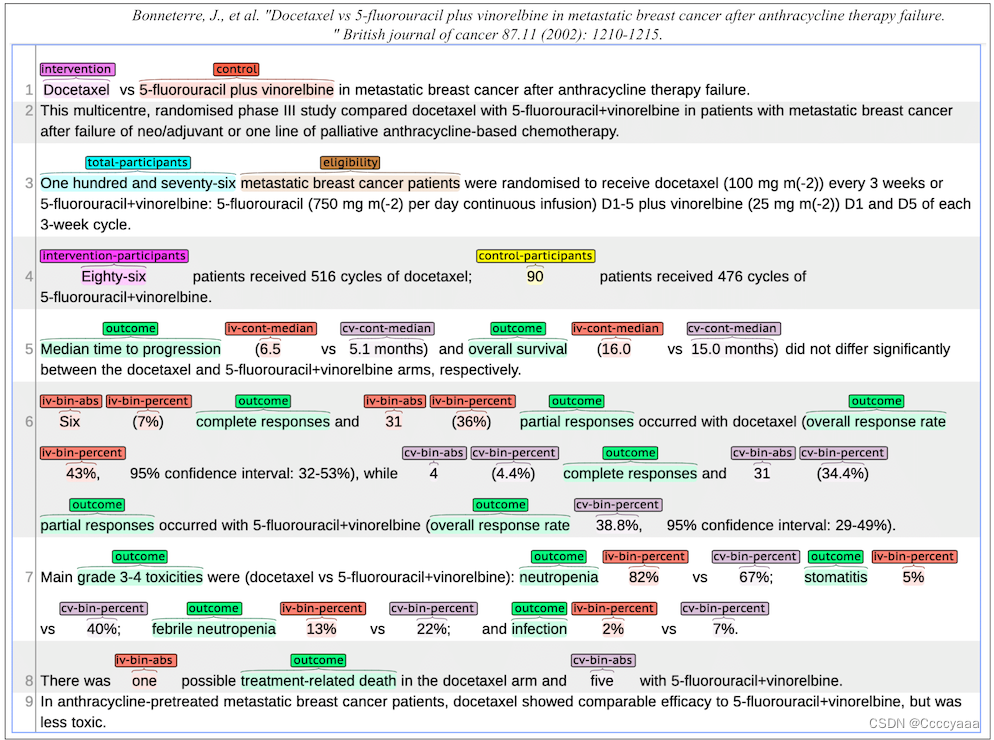Select the '5%' percent span after stomatitis
994x740 pixels.
913,577
